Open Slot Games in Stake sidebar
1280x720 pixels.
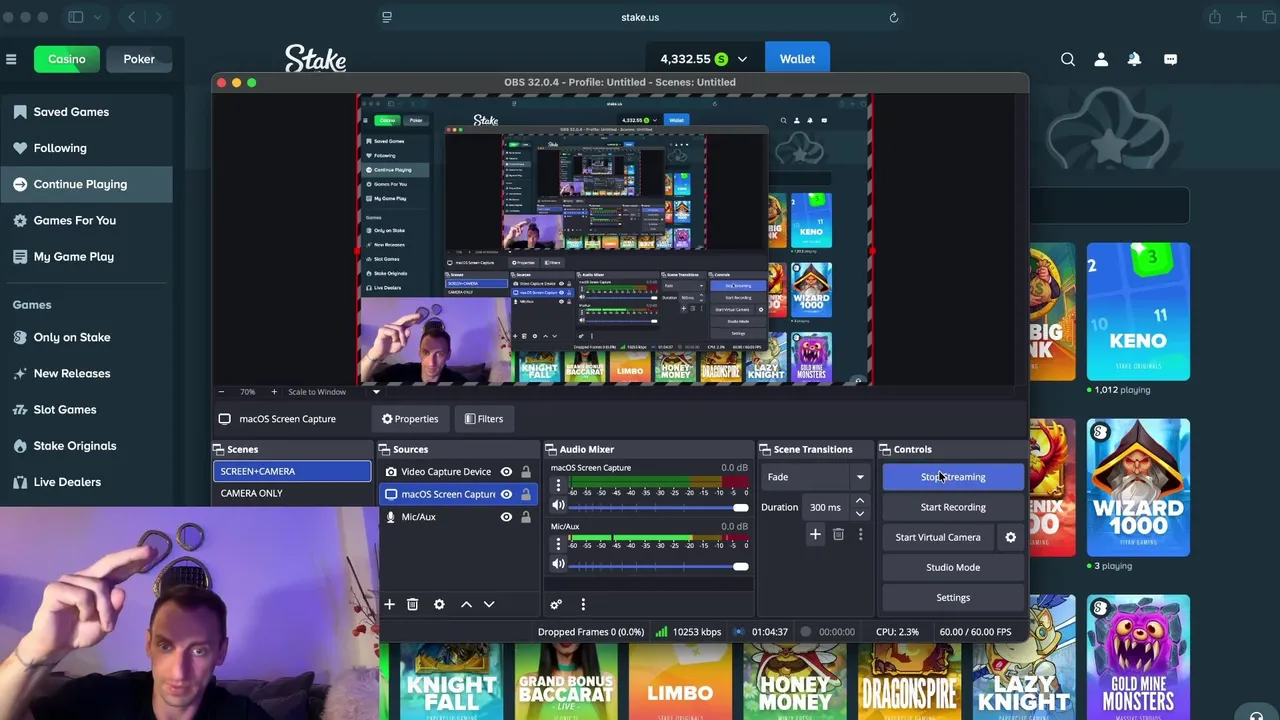click(86, 409)
